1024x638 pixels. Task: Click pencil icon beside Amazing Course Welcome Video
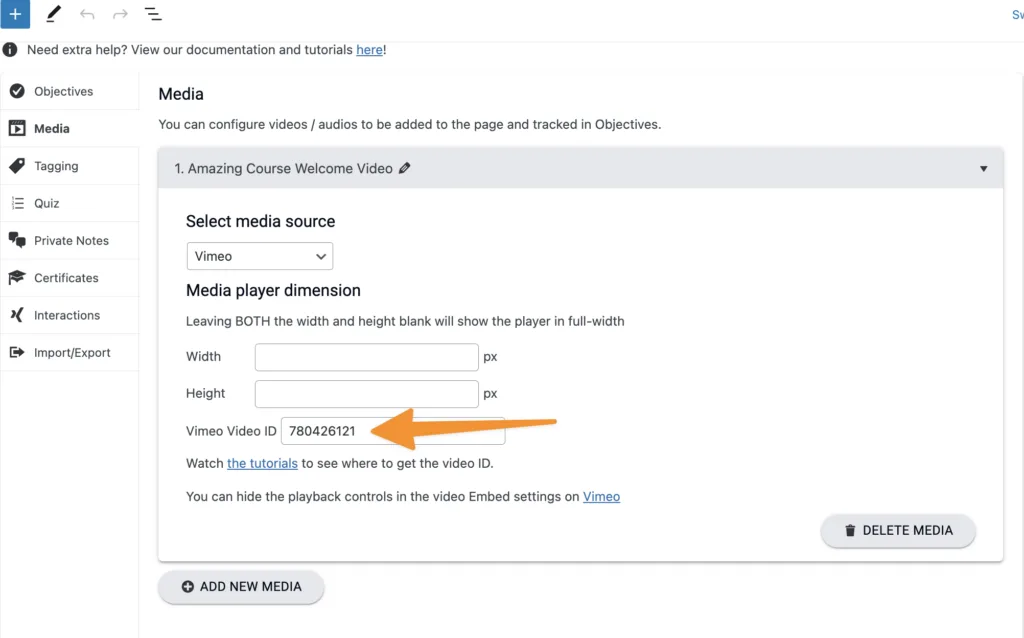[x=404, y=169]
